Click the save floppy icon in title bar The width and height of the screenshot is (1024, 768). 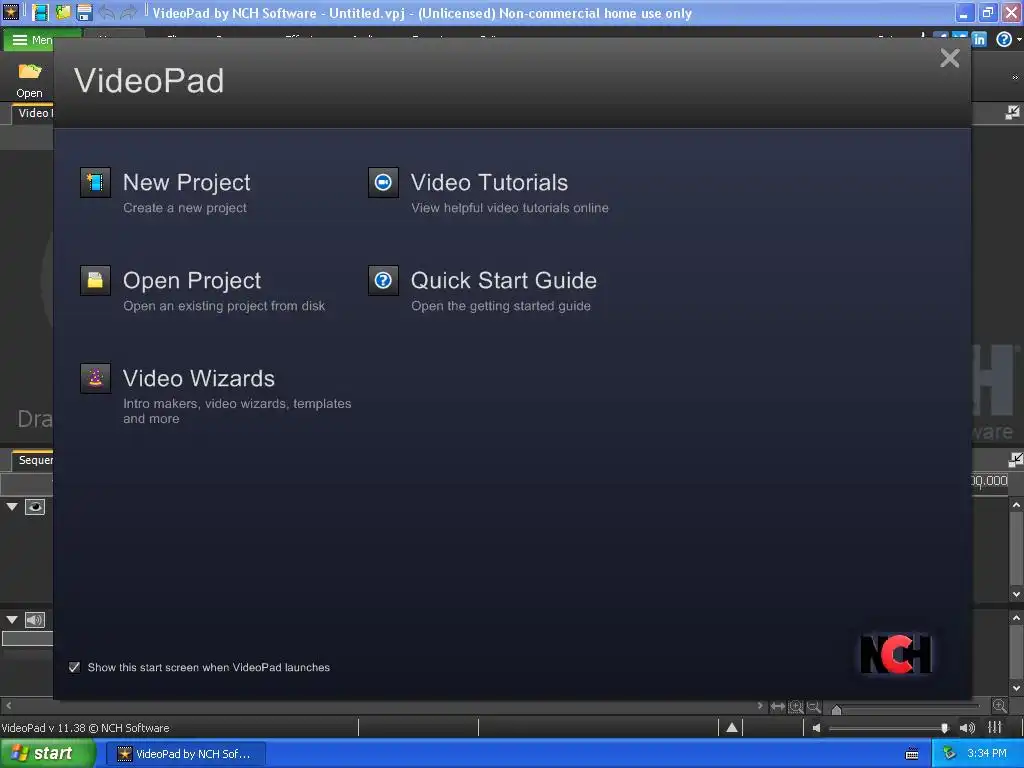[84, 12]
